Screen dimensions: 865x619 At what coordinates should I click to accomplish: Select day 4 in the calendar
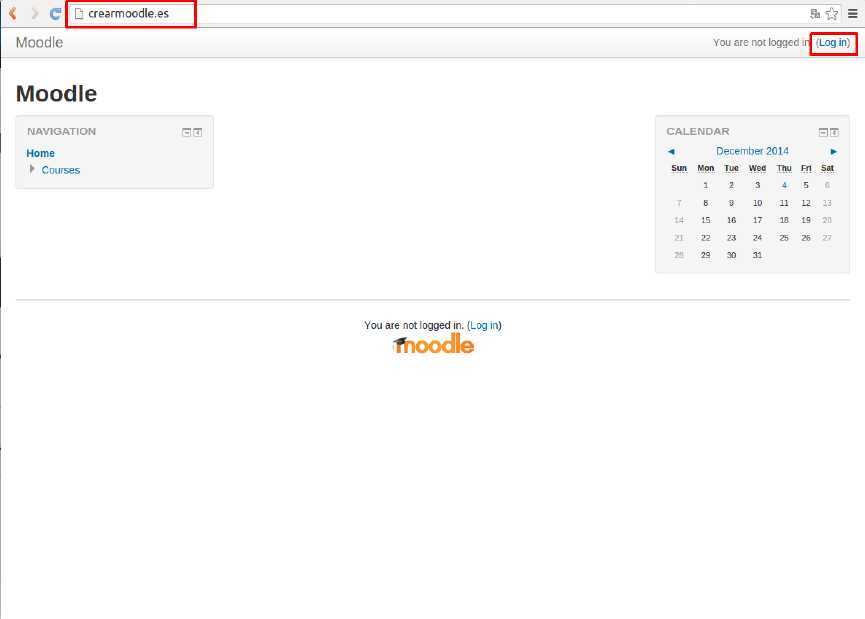tap(784, 185)
